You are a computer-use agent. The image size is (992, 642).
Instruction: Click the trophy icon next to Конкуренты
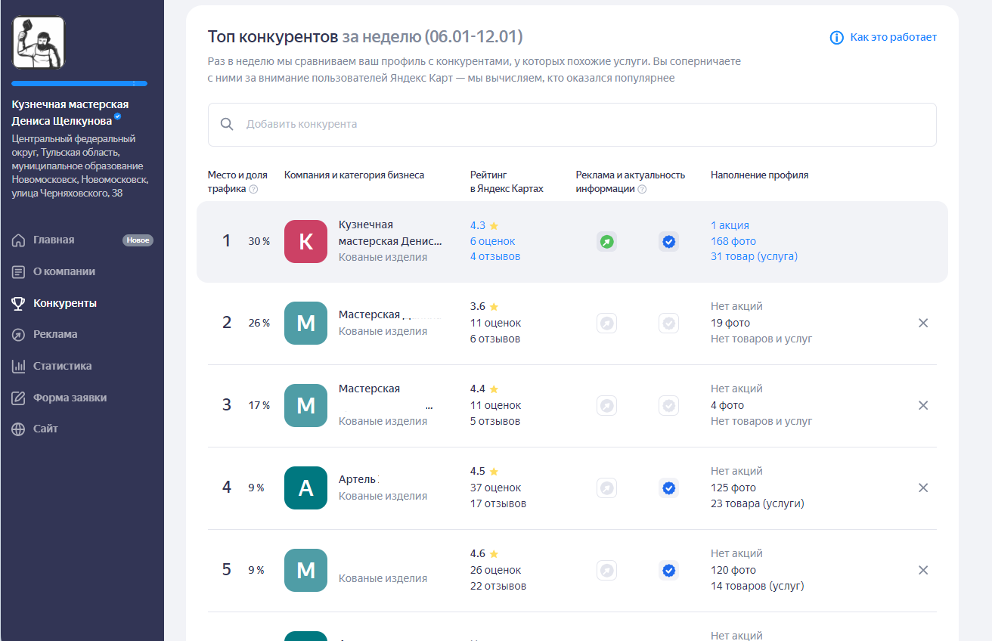point(18,303)
